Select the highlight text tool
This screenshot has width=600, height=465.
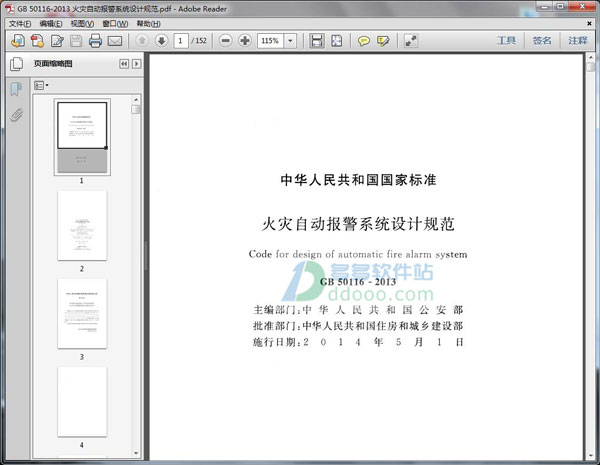pyautogui.click(x=383, y=41)
